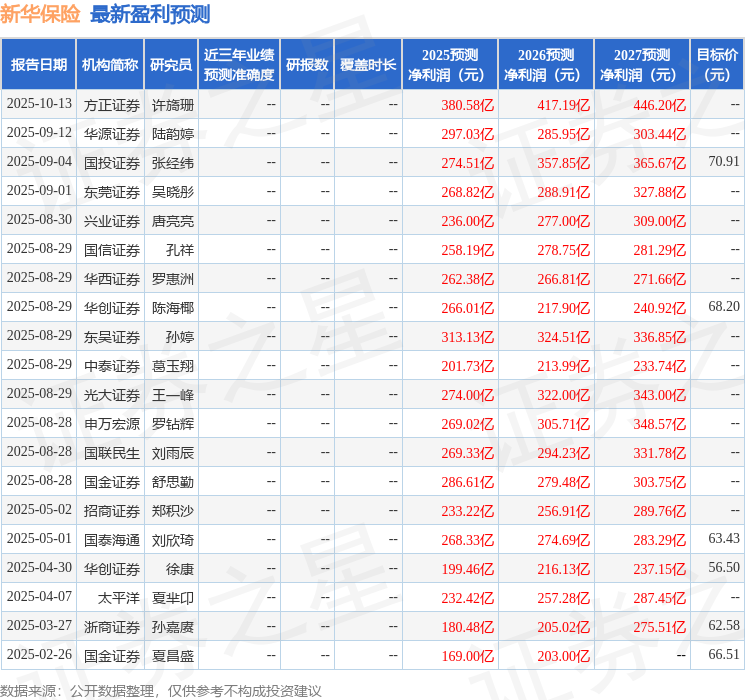Screen dimensions: 745x700
Task: Click the value 380.58亿
Action: coord(468,105)
